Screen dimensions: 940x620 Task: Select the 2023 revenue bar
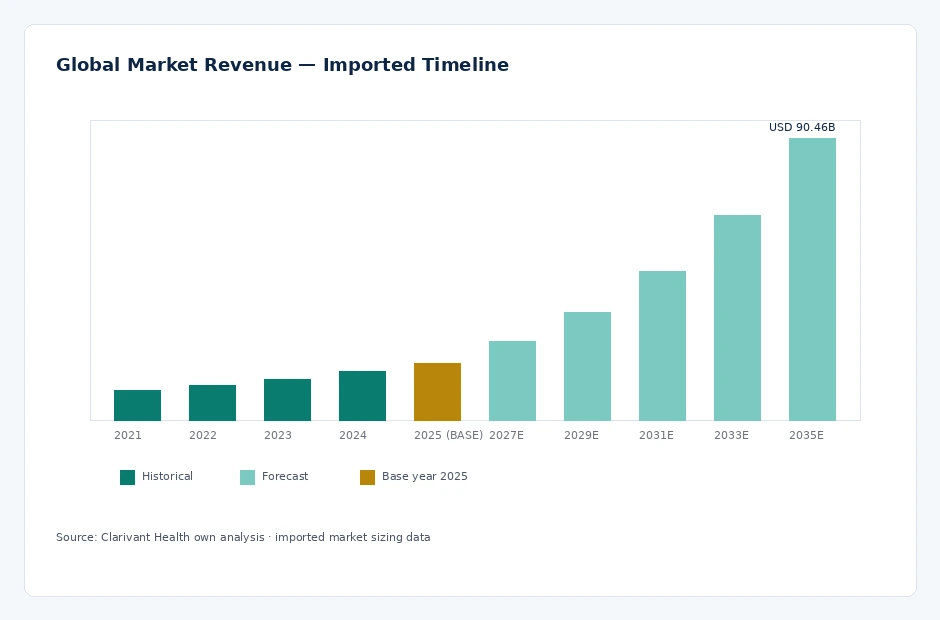point(287,400)
